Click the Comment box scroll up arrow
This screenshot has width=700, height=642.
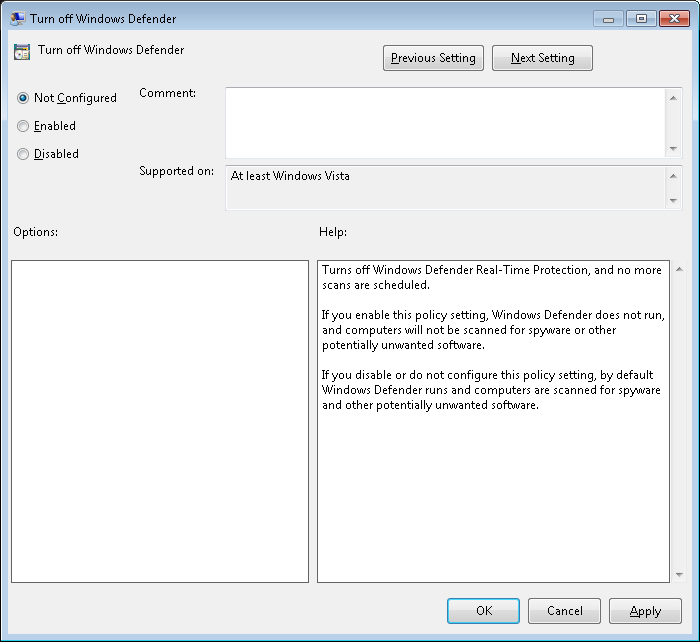pyautogui.click(x=673, y=98)
